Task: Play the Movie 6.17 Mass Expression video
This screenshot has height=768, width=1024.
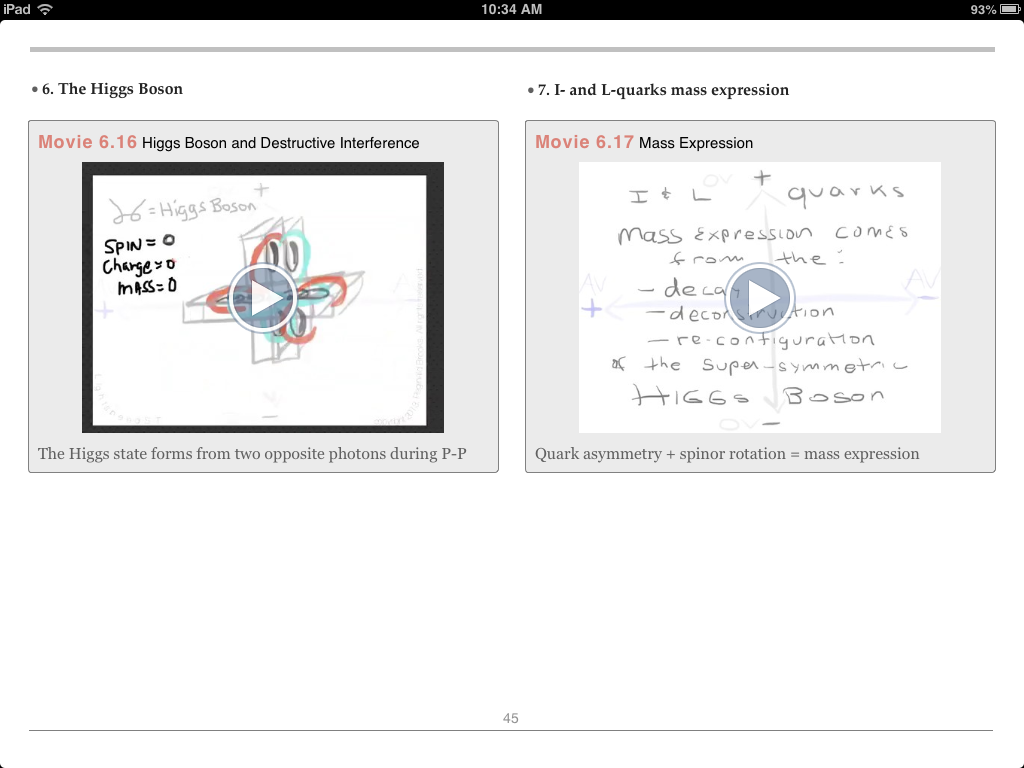Action: pos(759,297)
